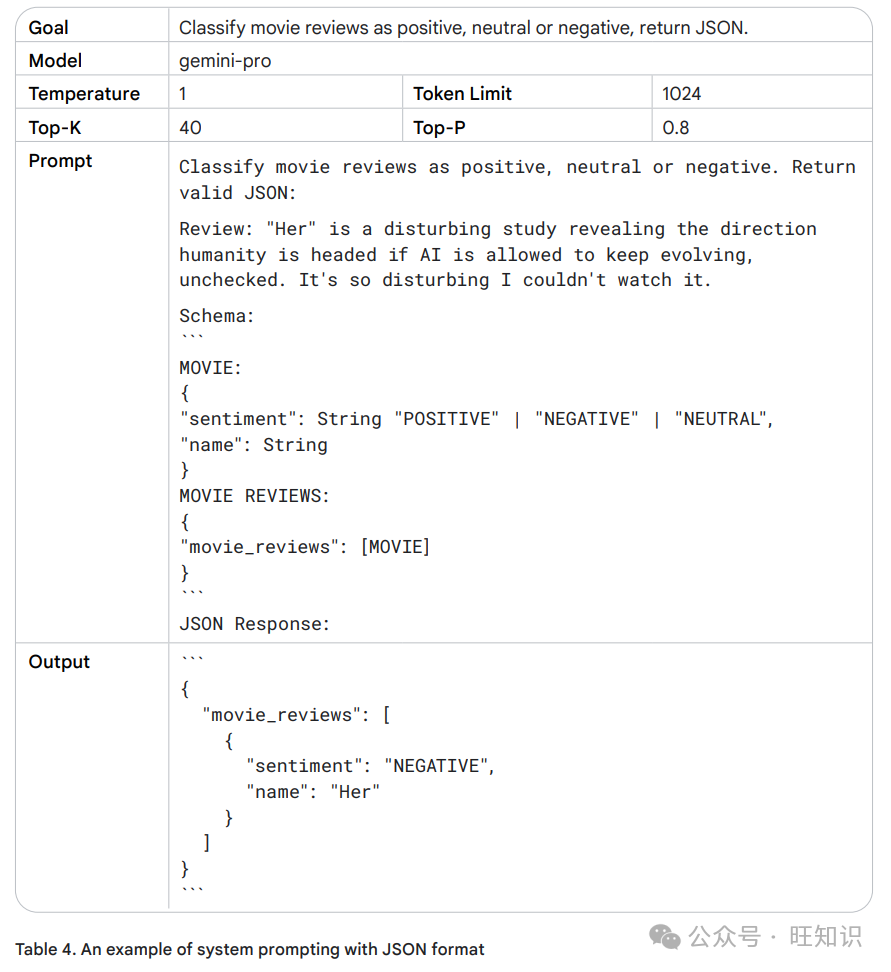The height and width of the screenshot is (972, 891).
Task: Click the WeChat logo icon in watermark
Action: click(664, 936)
